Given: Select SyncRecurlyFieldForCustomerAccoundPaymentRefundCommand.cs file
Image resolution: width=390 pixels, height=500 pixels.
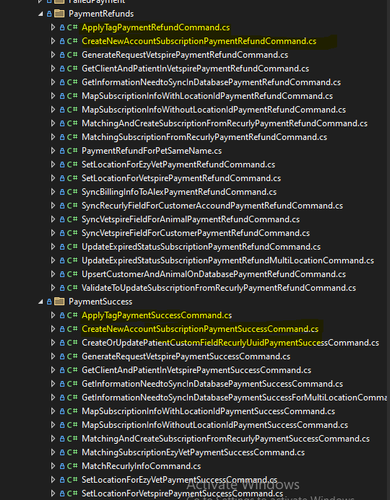Looking at the screenshot, I should pos(212,206).
